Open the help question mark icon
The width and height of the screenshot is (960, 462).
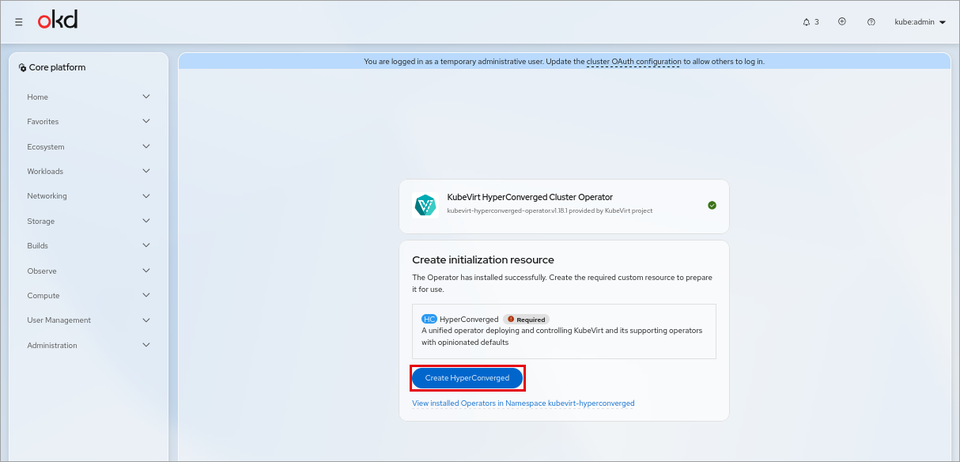tap(871, 22)
